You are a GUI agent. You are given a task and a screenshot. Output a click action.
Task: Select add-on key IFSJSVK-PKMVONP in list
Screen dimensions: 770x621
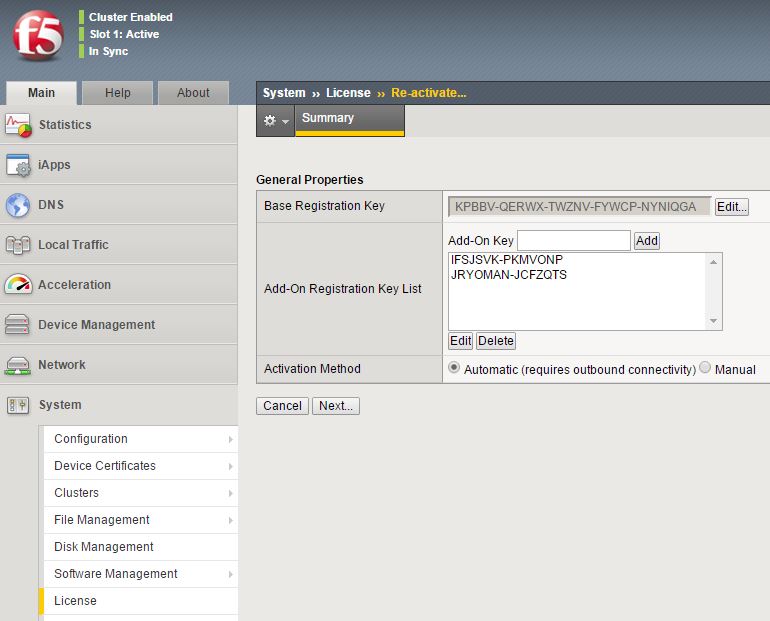pyautogui.click(x=507, y=261)
